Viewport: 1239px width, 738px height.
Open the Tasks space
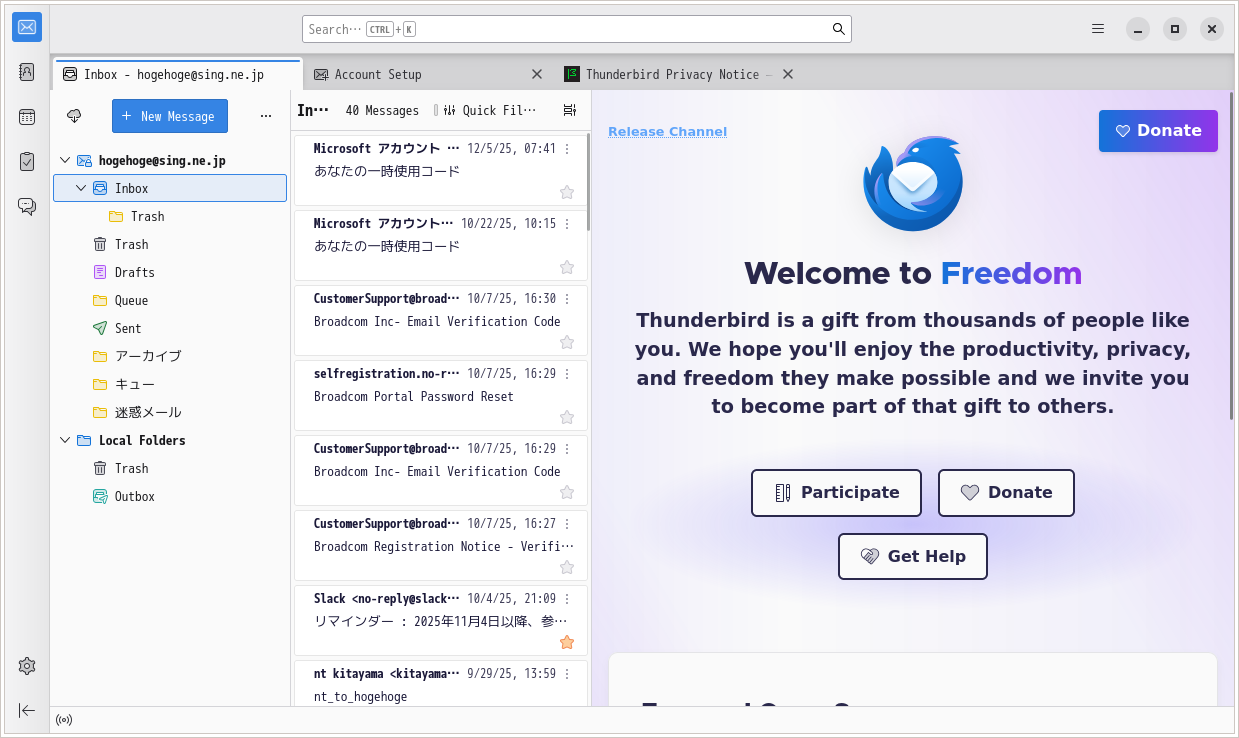click(27, 161)
